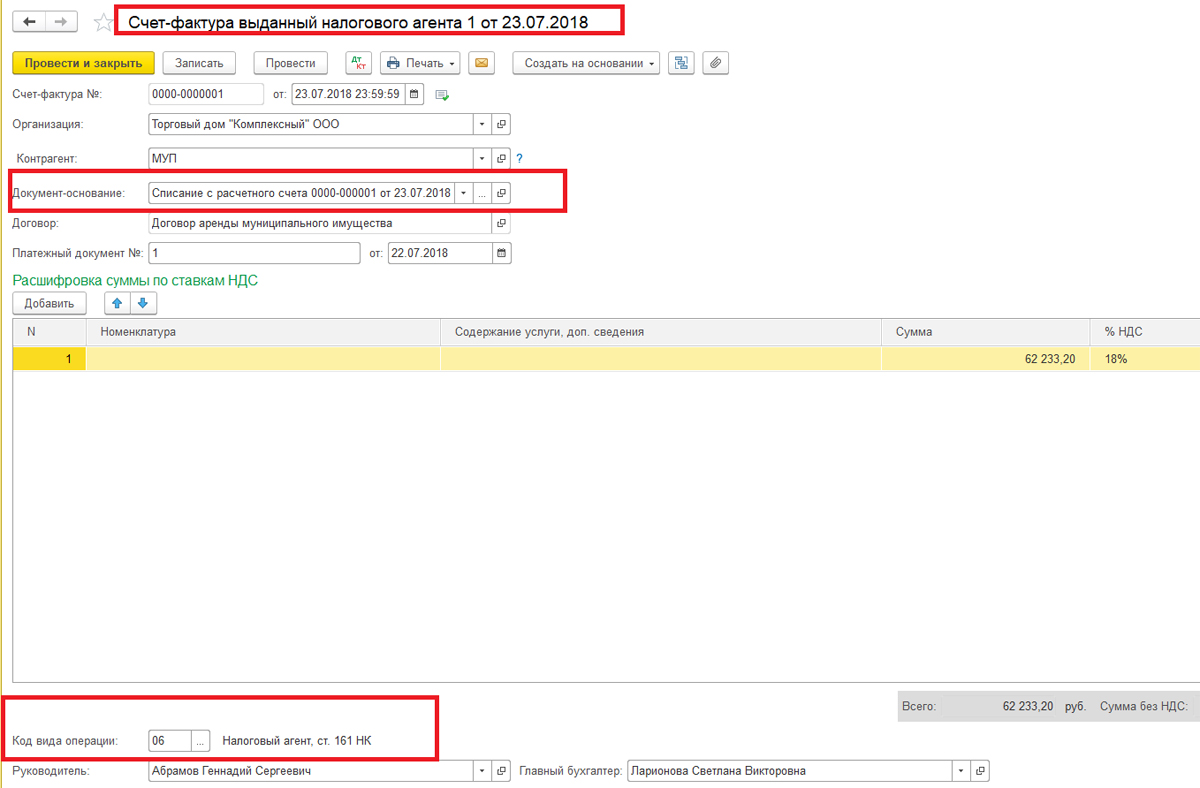
Task: Click the question mark next to Контрагент
Action: click(x=520, y=158)
